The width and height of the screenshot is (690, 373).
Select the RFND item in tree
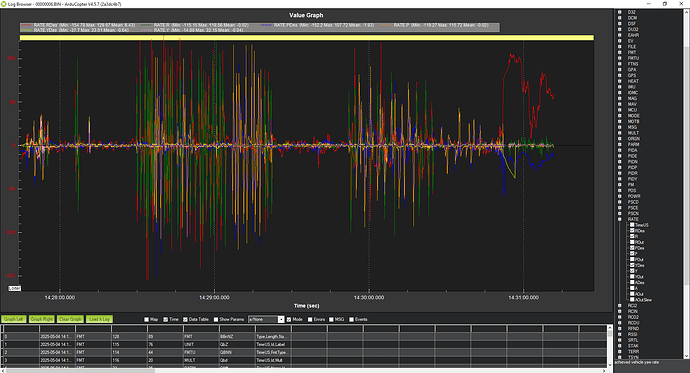coord(633,328)
